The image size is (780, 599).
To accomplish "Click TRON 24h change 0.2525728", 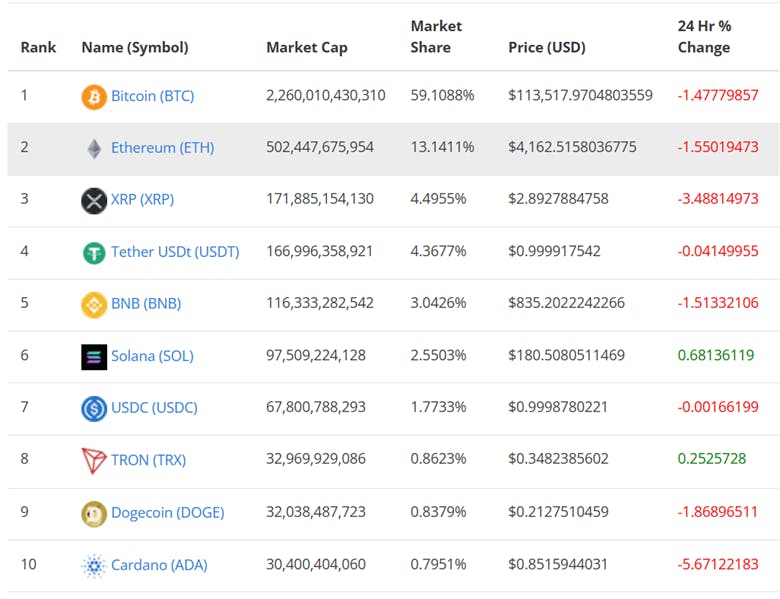I will [712, 459].
